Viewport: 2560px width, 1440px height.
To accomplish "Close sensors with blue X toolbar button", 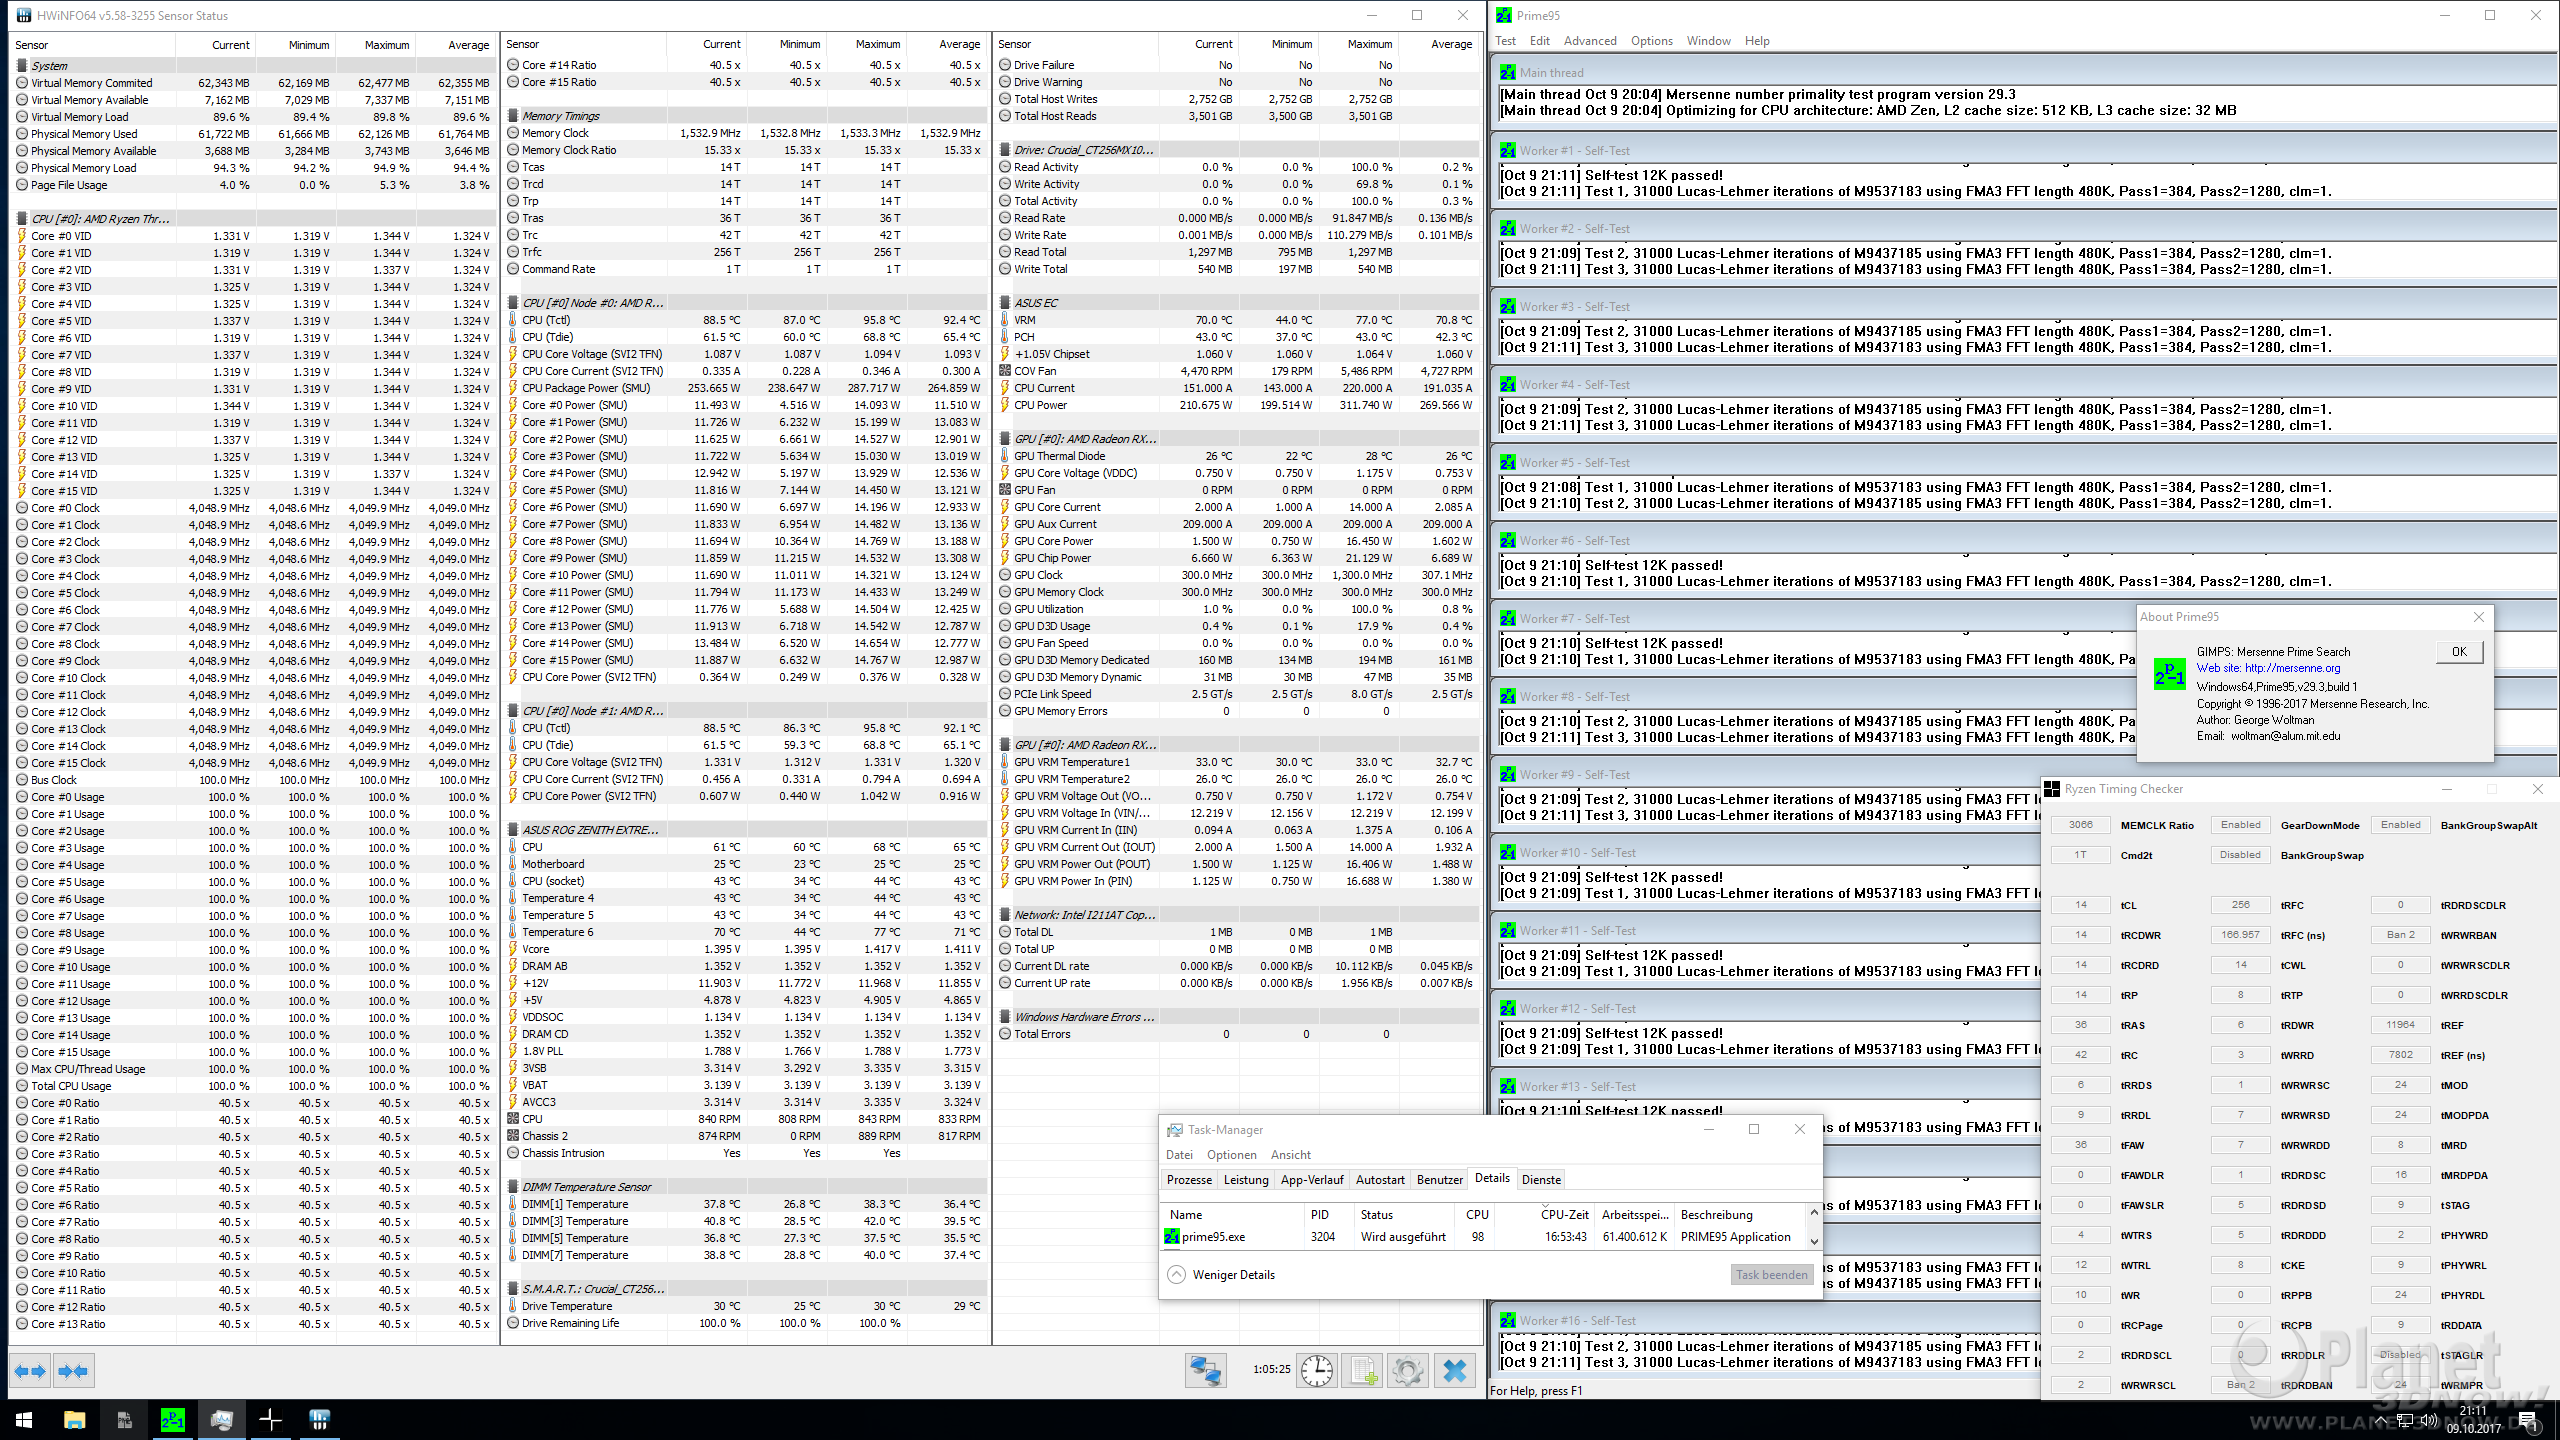I will 1455,1371.
